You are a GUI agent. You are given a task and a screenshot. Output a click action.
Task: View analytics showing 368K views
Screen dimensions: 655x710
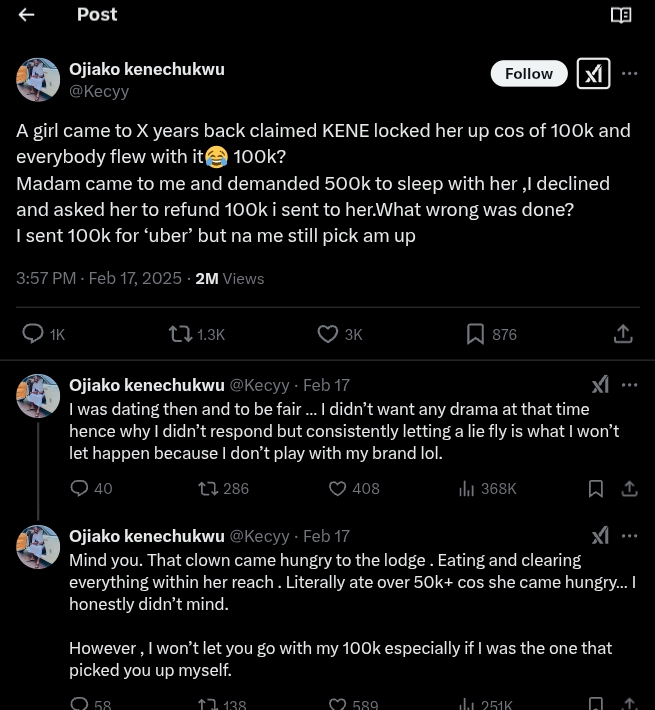(x=467, y=489)
